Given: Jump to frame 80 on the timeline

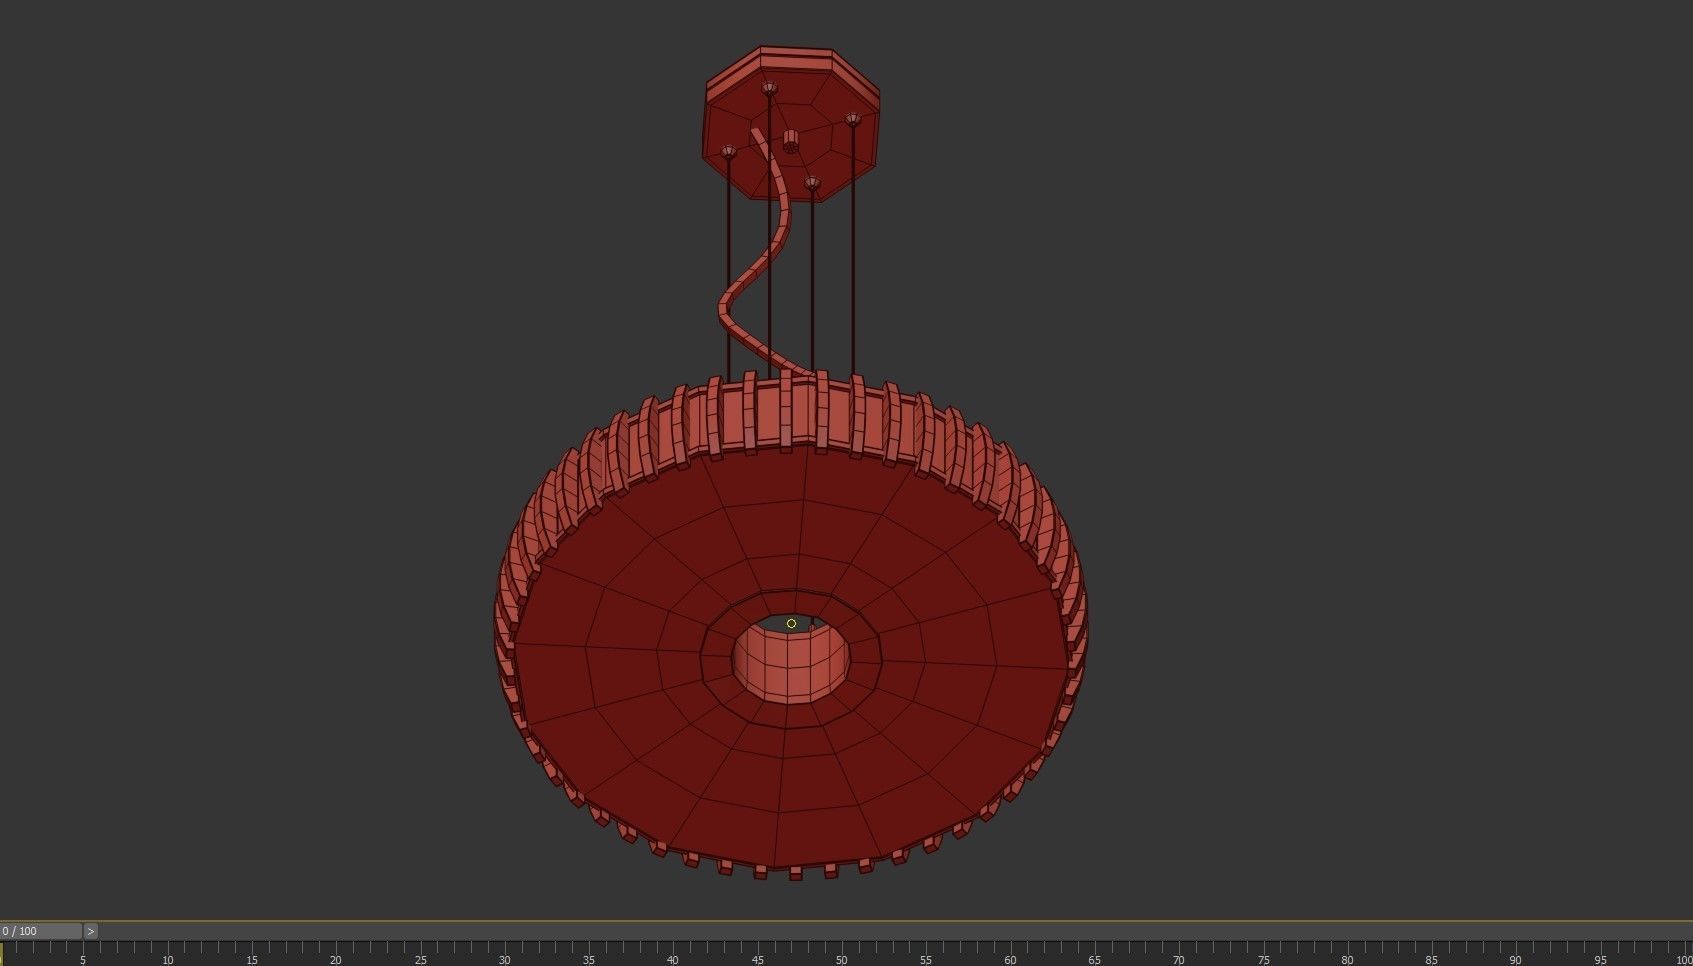Looking at the screenshot, I should [x=1348, y=960].
